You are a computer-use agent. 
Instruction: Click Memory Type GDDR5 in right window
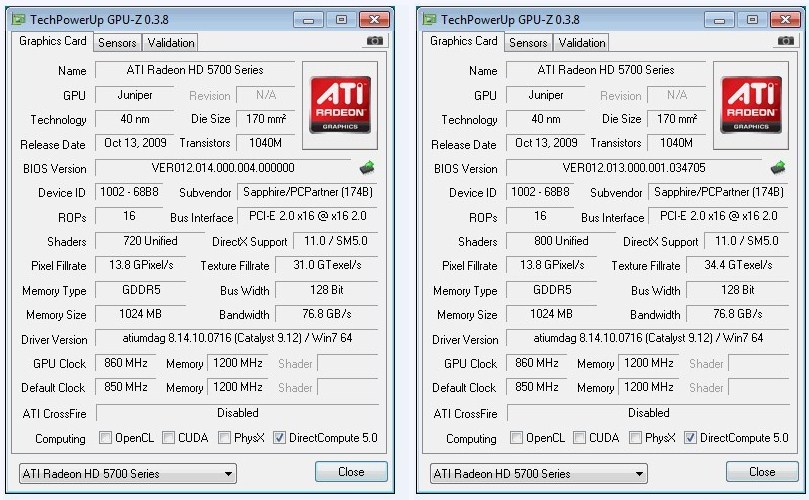tap(552, 290)
